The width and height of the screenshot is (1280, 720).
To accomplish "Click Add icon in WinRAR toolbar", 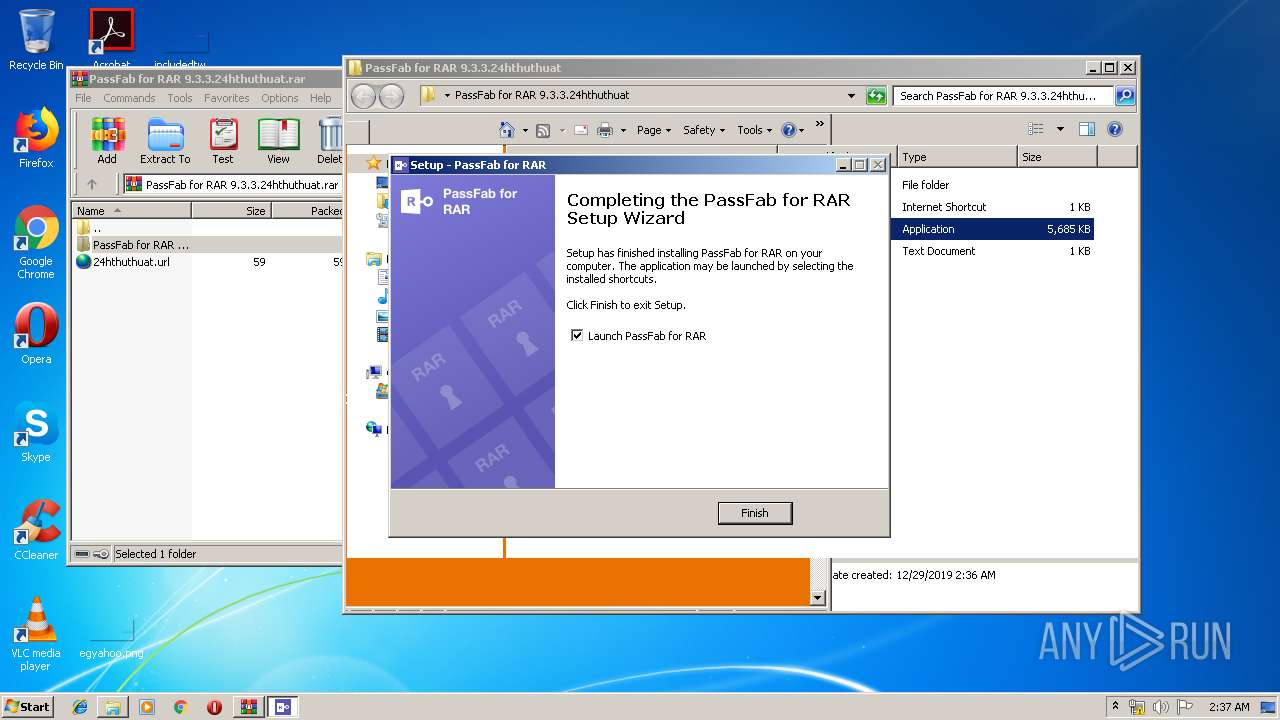I will [x=107, y=141].
